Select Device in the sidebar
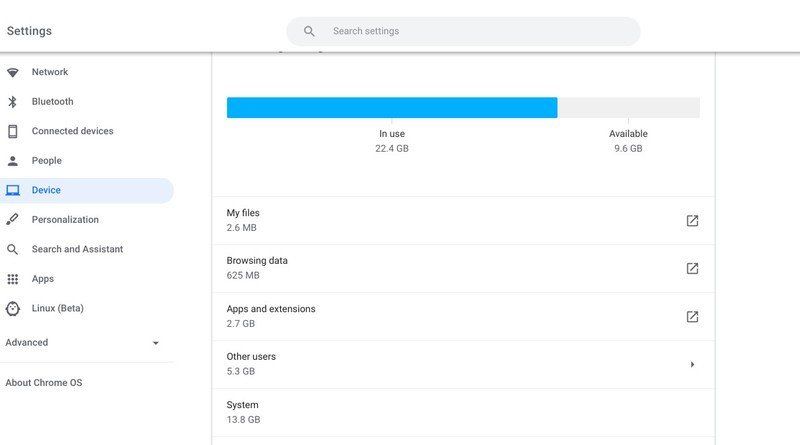Viewport: 800px width, 445px height. 46,190
